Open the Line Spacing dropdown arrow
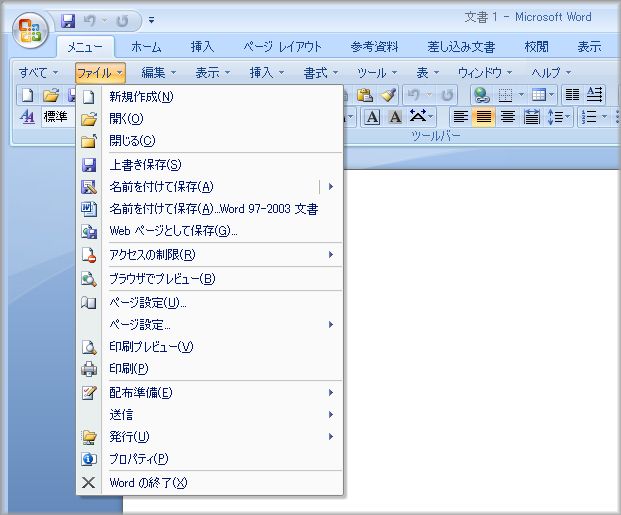This screenshot has height=515, width=621. click(567, 116)
